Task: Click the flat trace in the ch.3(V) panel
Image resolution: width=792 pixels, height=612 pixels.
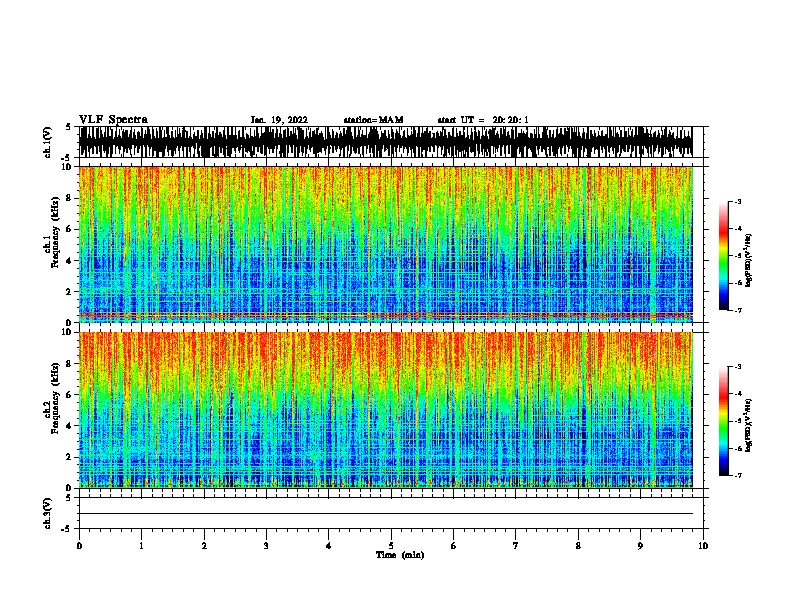Action: click(x=385, y=513)
